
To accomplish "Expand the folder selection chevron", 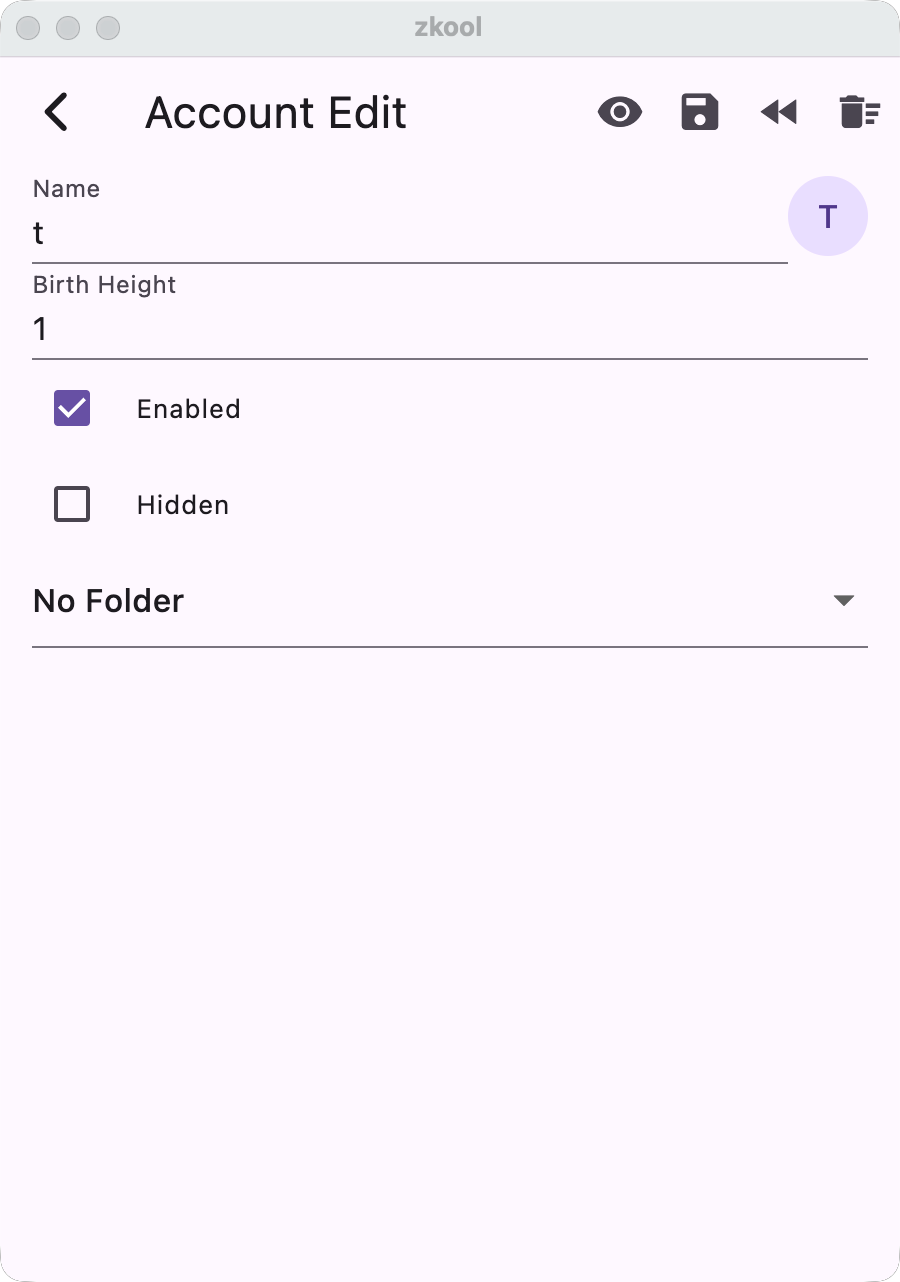I will coord(845,600).
